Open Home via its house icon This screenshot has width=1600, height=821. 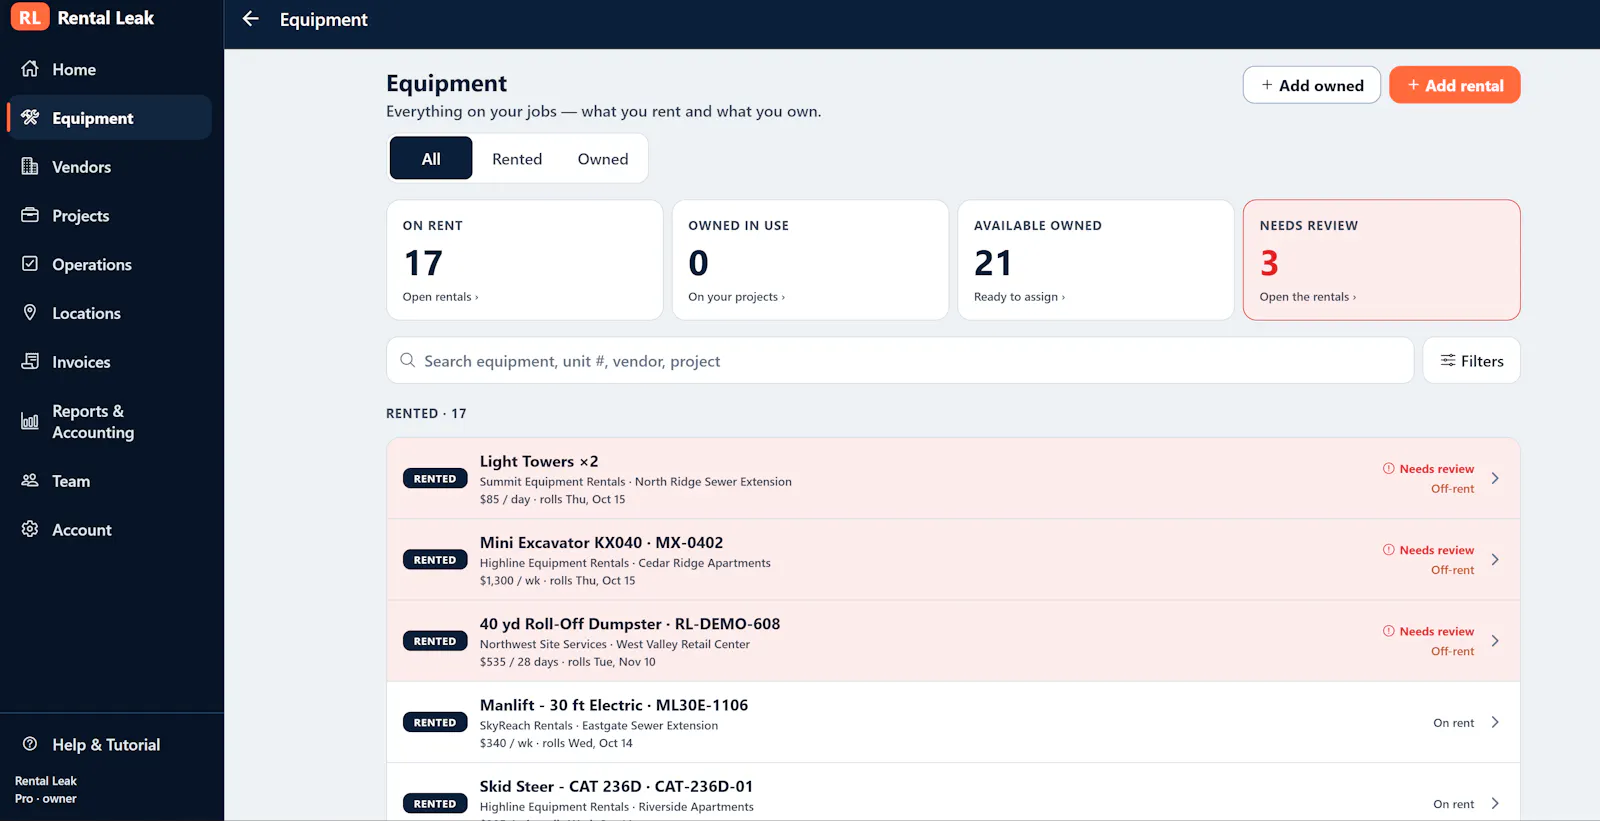click(30, 69)
